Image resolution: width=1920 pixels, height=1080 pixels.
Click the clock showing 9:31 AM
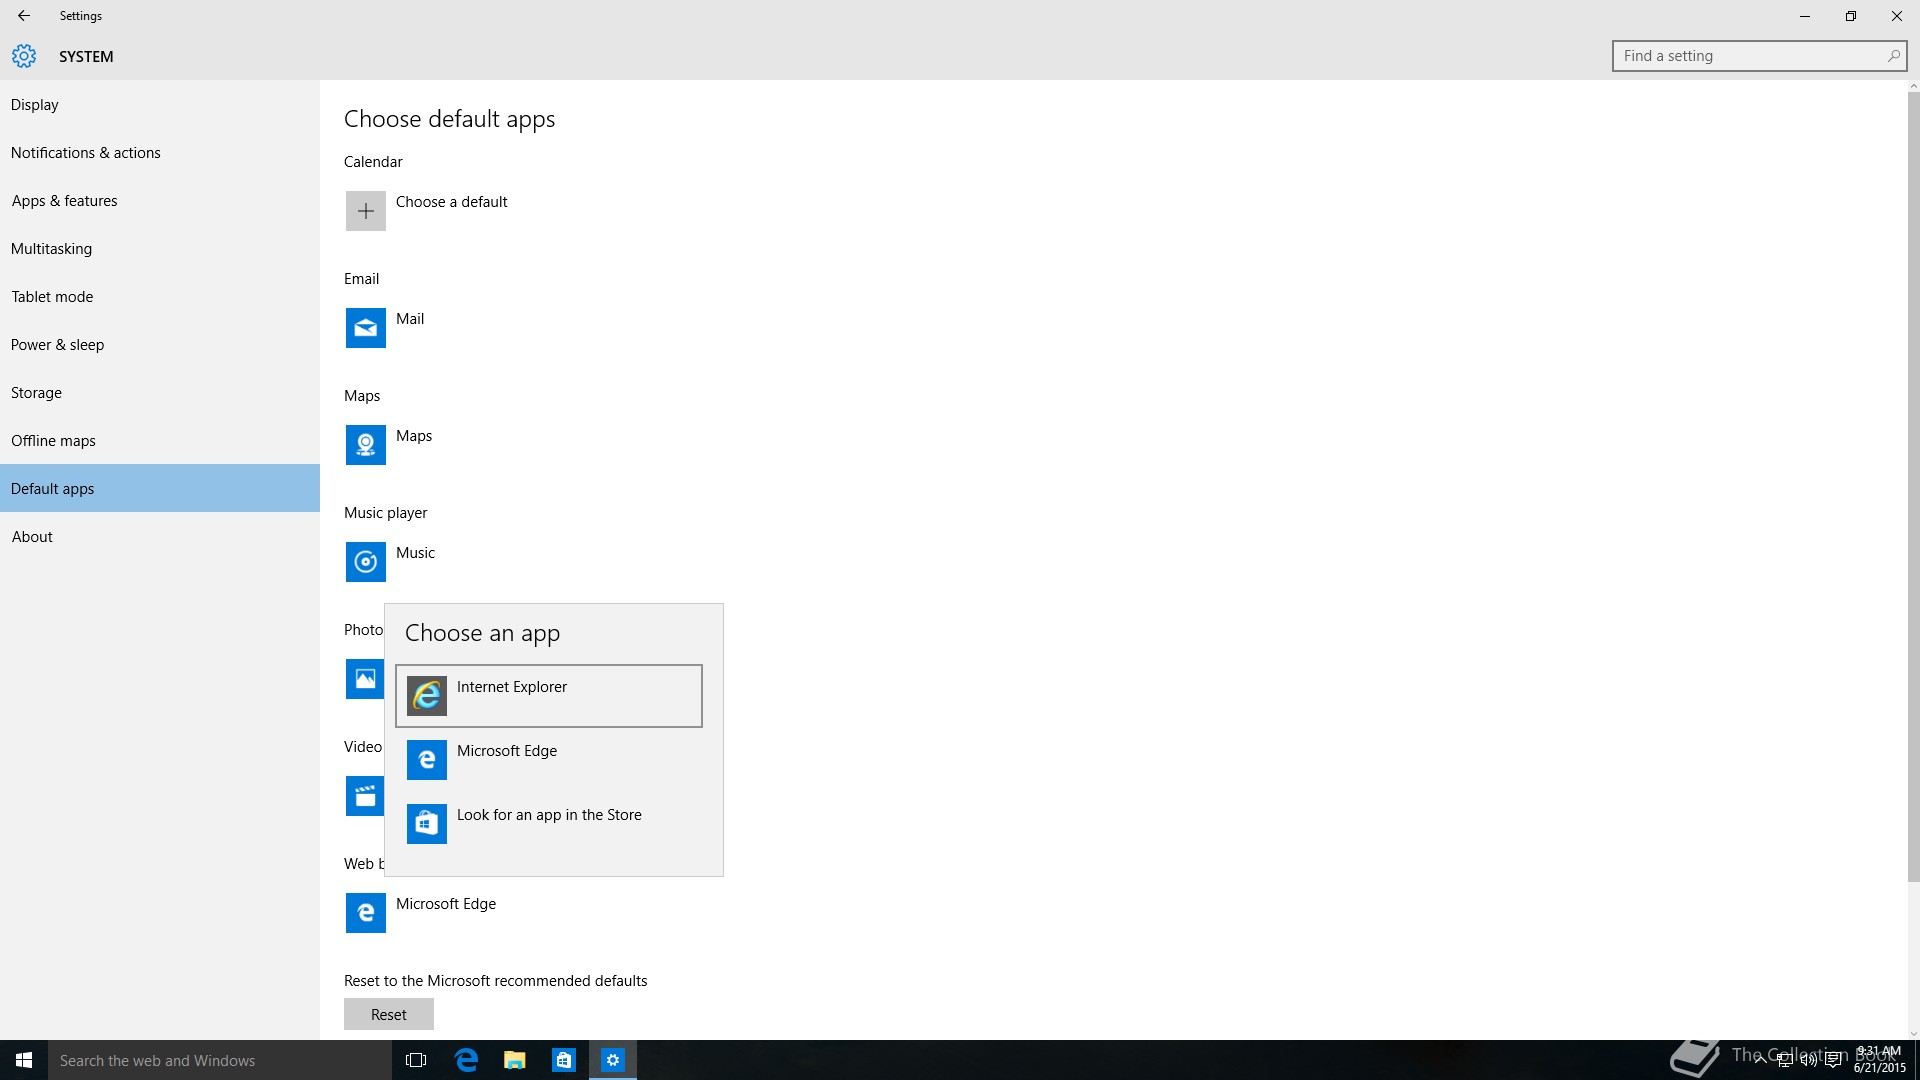tap(1879, 1052)
